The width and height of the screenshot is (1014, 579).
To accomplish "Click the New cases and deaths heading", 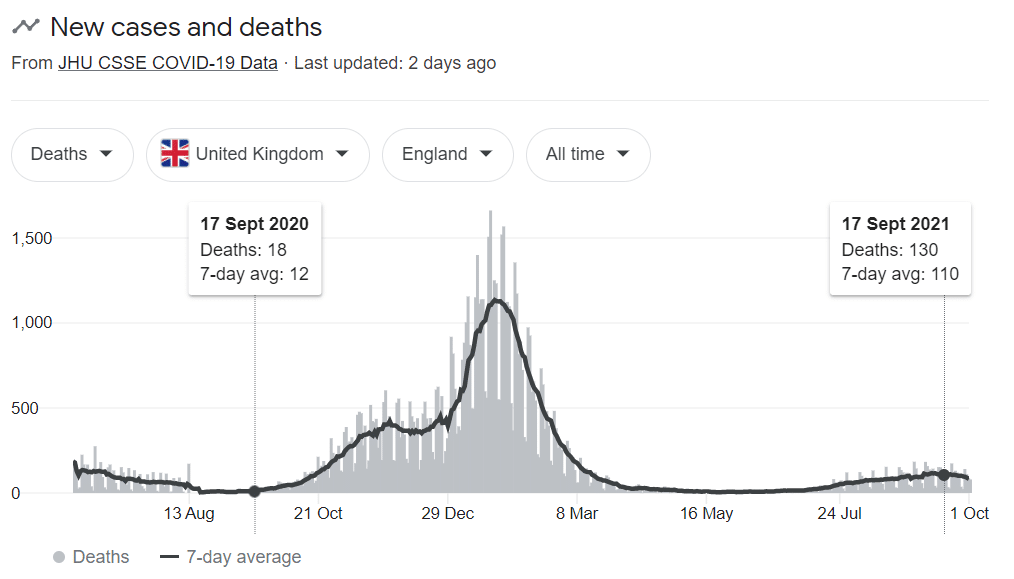I will pyautogui.click(x=186, y=27).
